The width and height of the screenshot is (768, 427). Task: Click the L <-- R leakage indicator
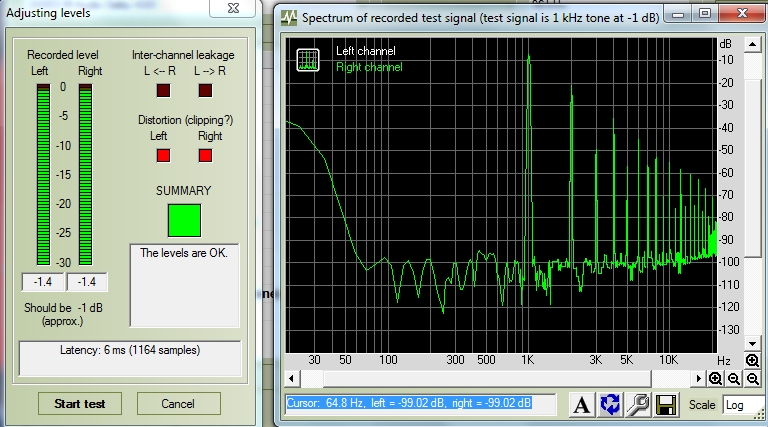tap(163, 91)
